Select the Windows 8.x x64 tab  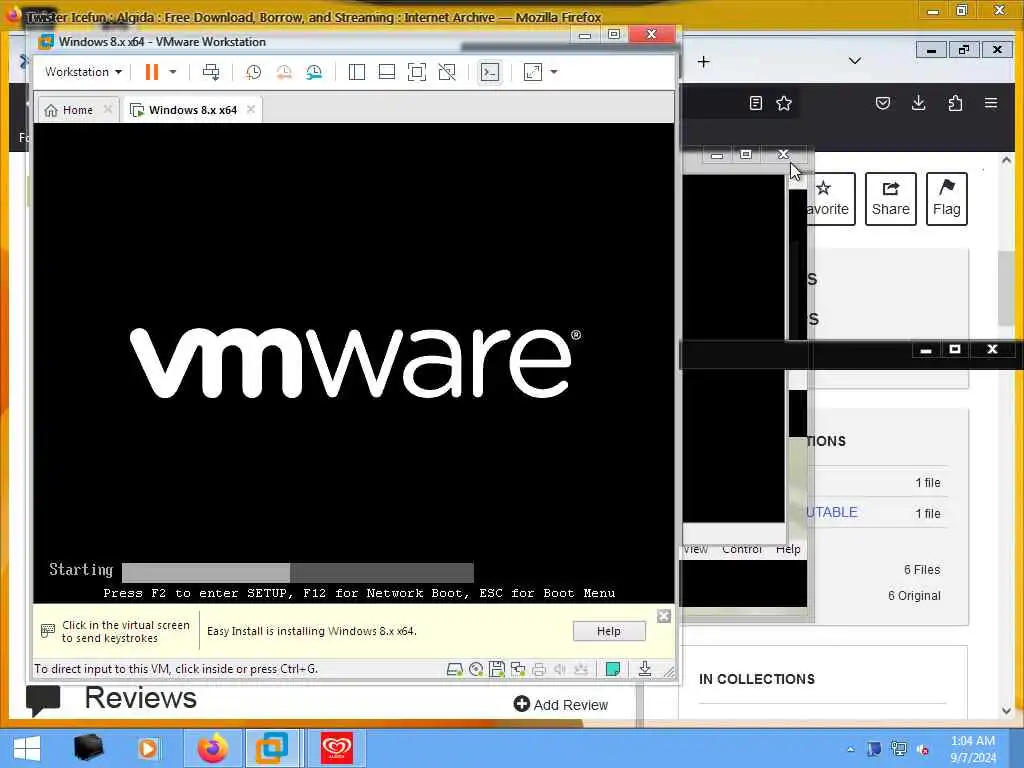point(184,110)
